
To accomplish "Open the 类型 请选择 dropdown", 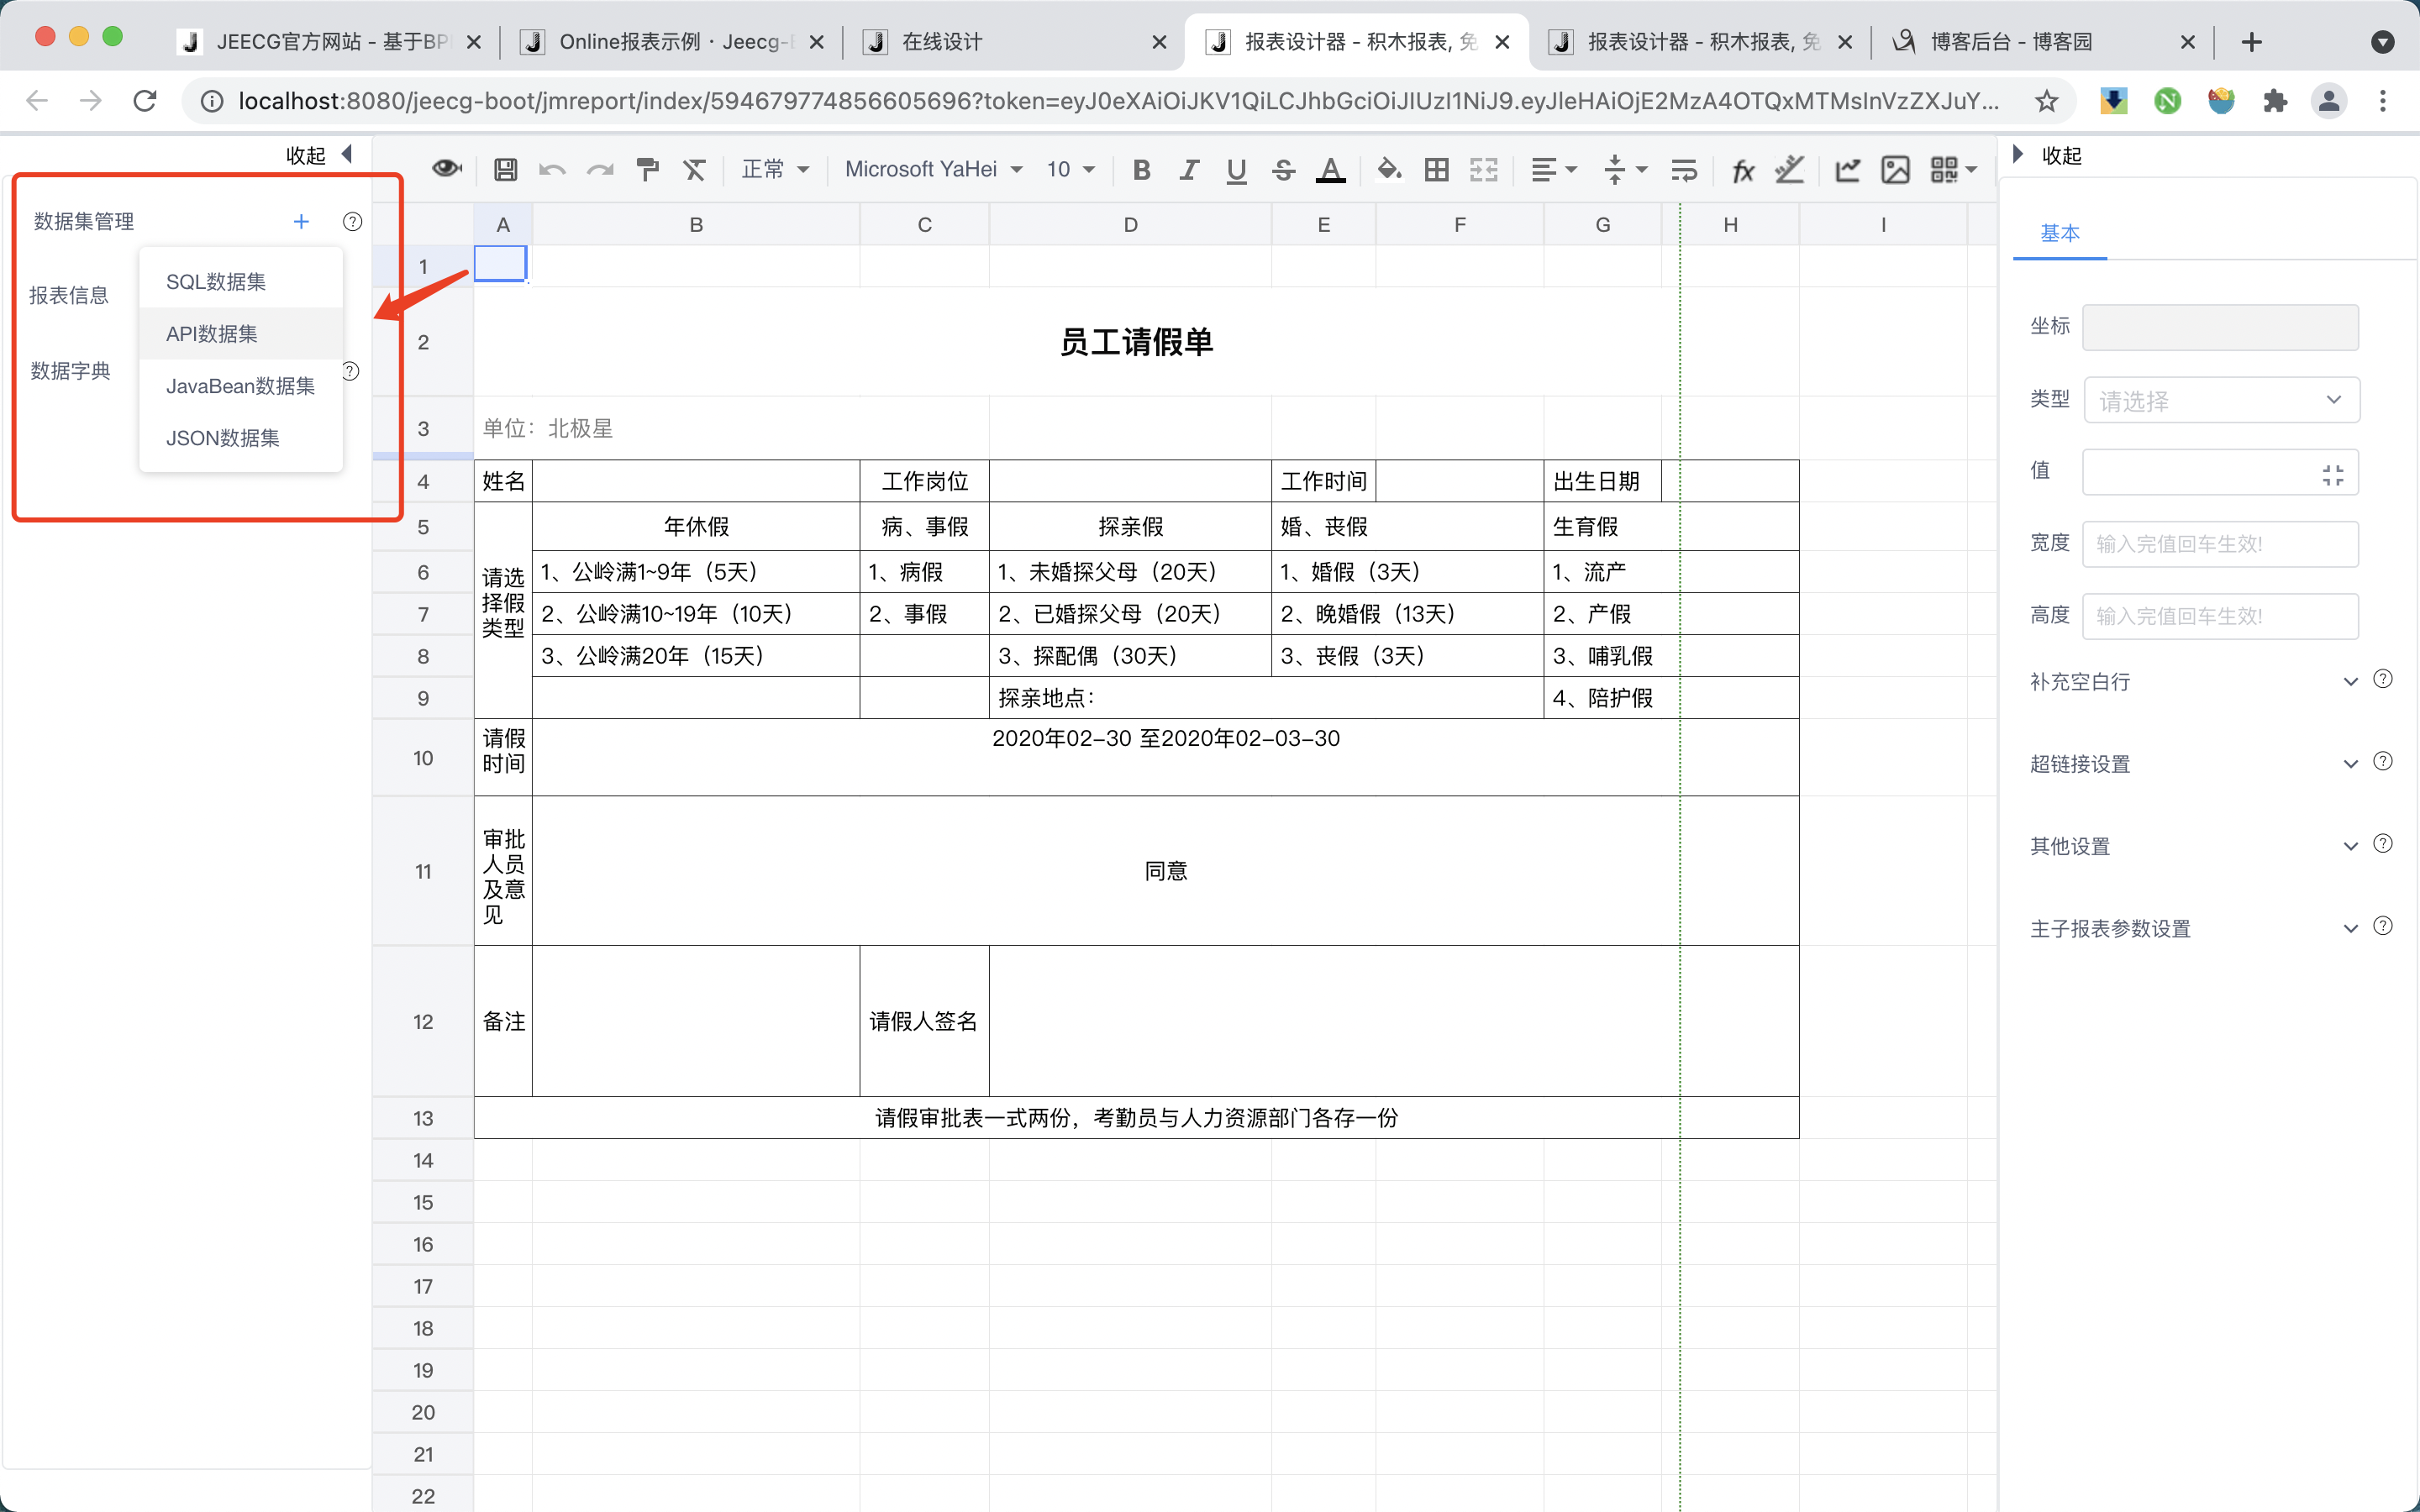I will 2220,400.
